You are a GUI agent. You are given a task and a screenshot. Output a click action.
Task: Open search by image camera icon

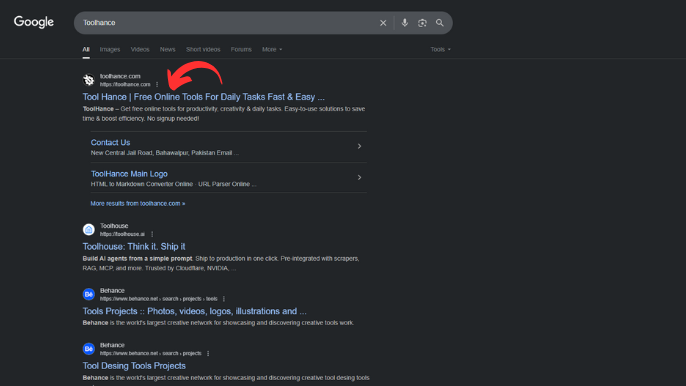(x=422, y=23)
